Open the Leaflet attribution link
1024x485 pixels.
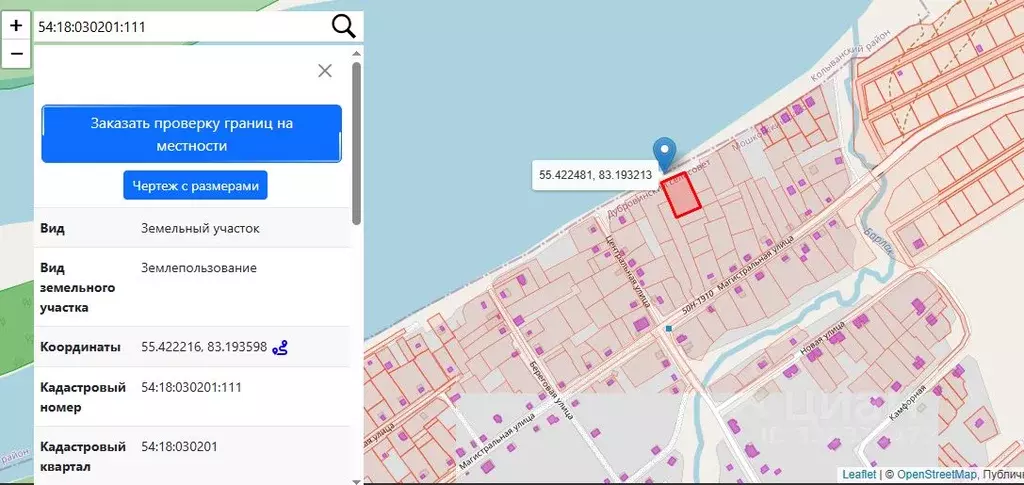click(859, 474)
